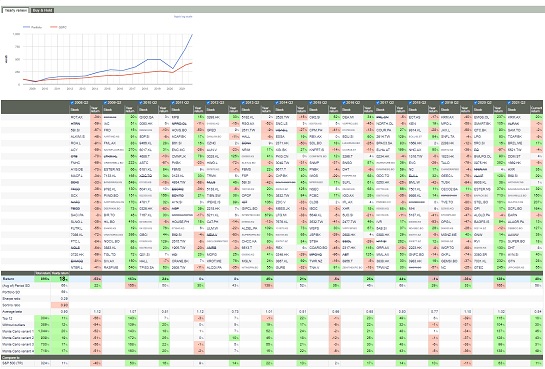Uncheck the 2013 Q3 checkbox
Image resolution: width=545 pixels, height=369 pixels.
click(243, 103)
